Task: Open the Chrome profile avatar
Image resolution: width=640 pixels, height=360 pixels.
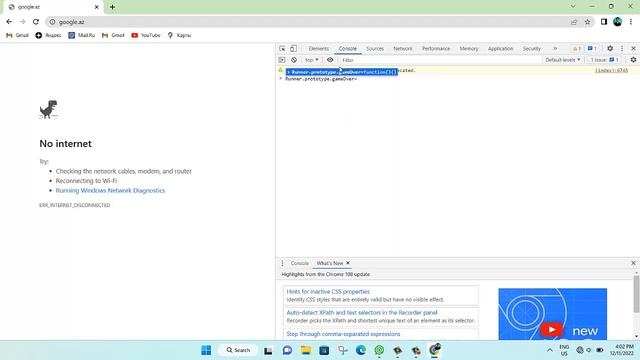Action: (x=617, y=22)
